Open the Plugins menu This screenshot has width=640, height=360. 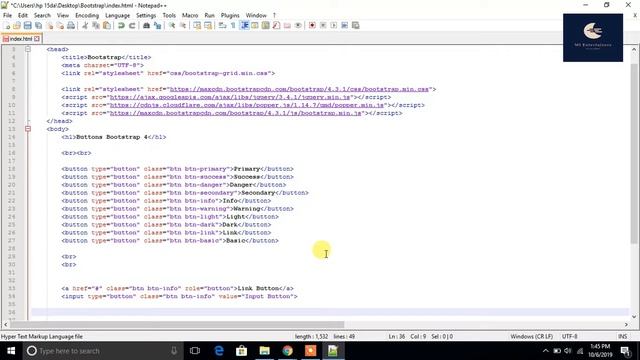(230, 15)
